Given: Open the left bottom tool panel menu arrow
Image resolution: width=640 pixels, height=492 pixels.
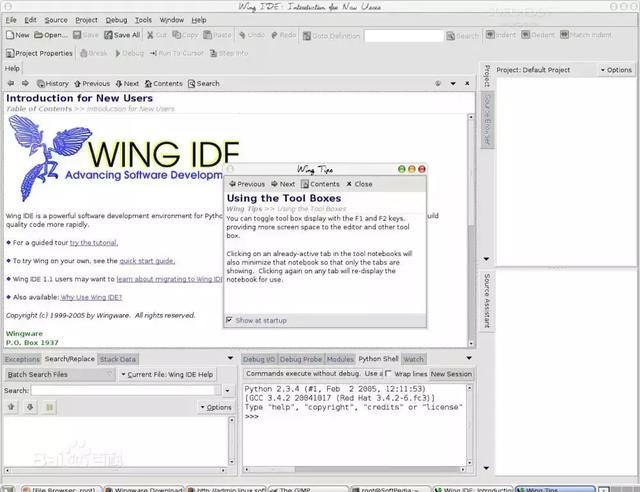Looking at the screenshot, I should tap(230, 358).
